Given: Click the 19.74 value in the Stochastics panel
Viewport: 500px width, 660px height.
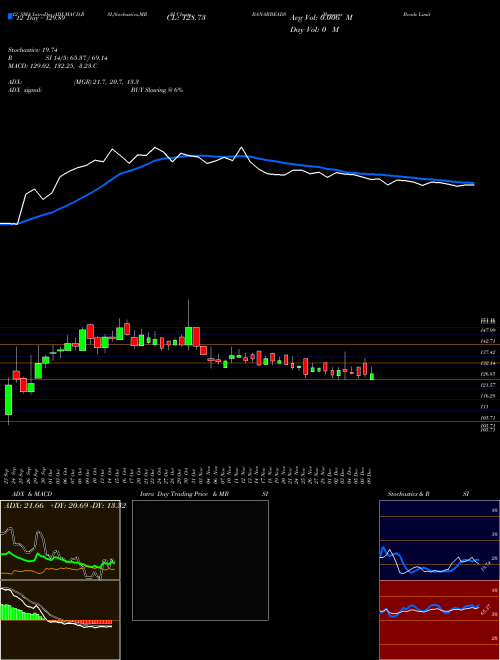Looking at the screenshot, I should click(x=486, y=566).
